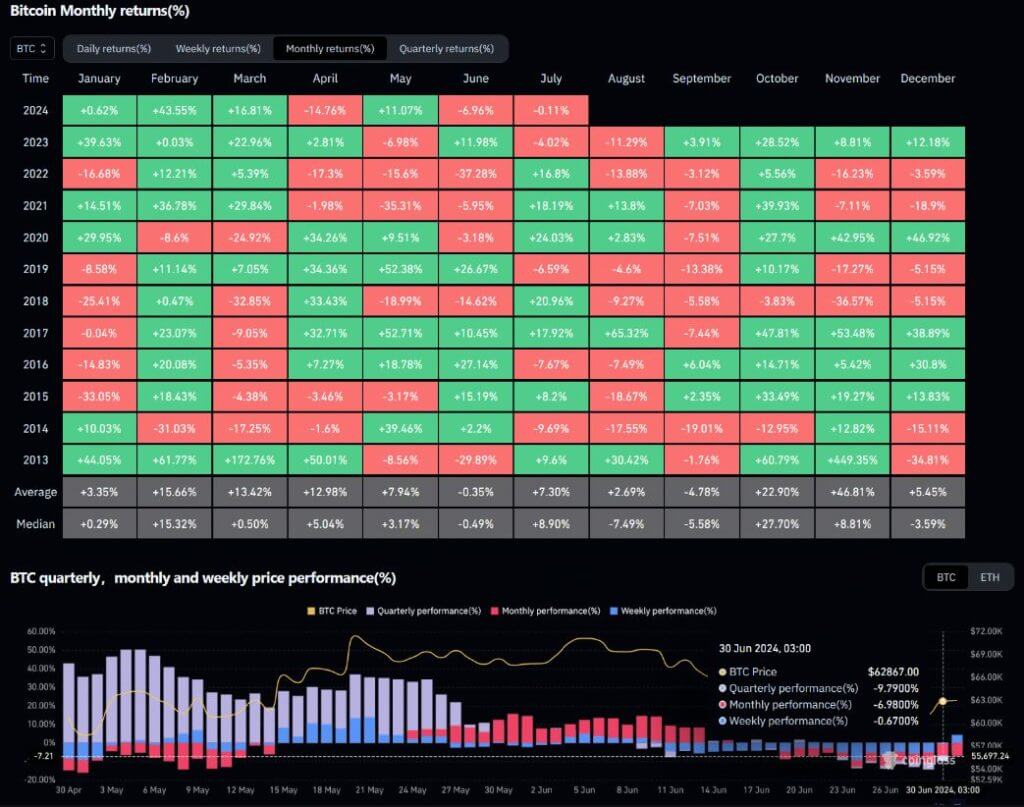1024x807 pixels.
Task: Click the January column header
Action: (99, 78)
